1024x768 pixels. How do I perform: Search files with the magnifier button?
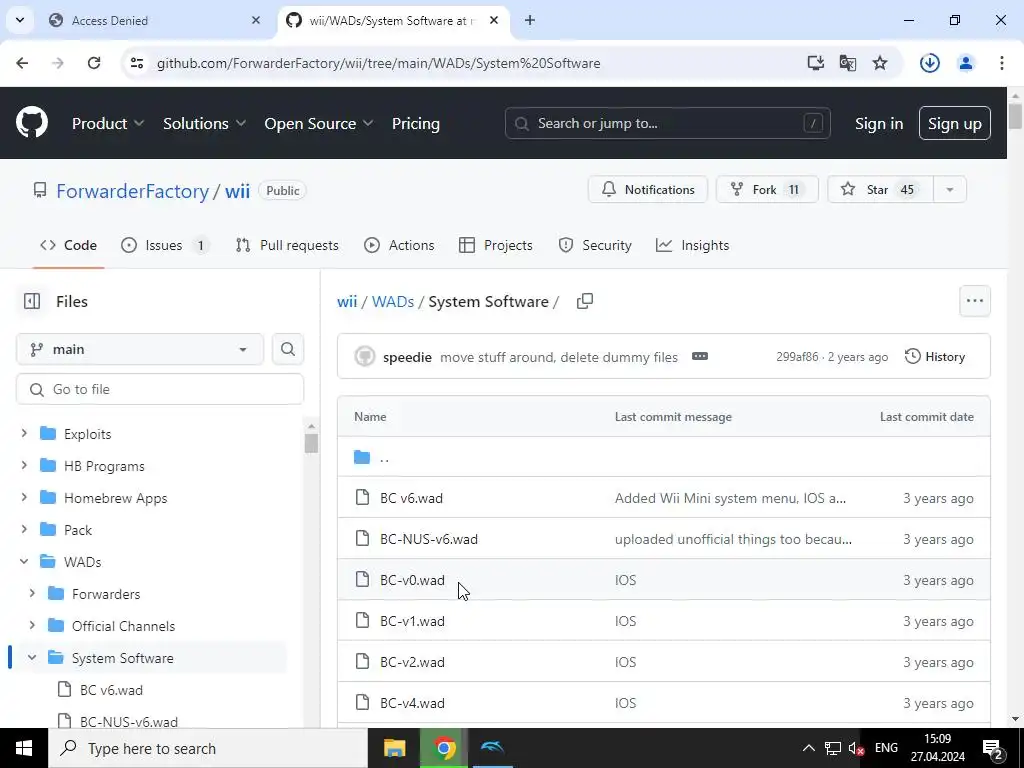coord(287,349)
